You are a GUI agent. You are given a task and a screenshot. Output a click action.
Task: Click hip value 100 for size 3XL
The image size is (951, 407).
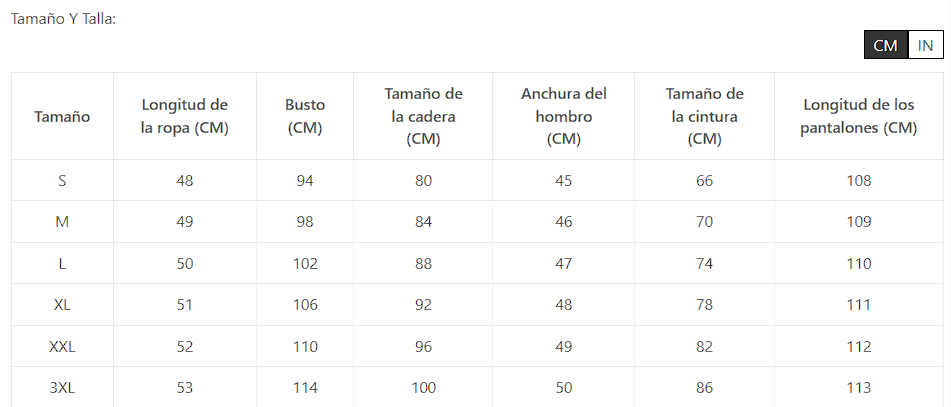coord(423,388)
